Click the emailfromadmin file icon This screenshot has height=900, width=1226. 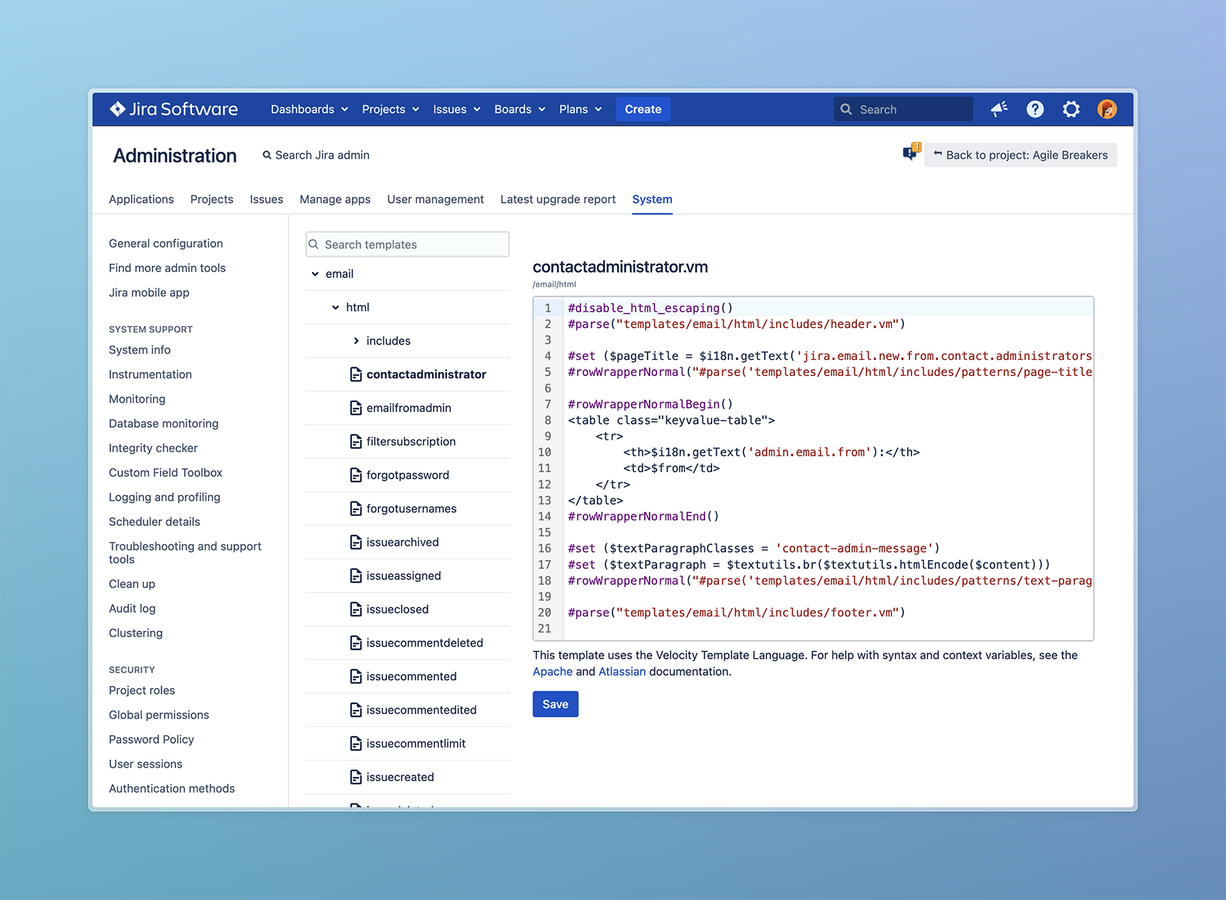(x=356, y=408)
